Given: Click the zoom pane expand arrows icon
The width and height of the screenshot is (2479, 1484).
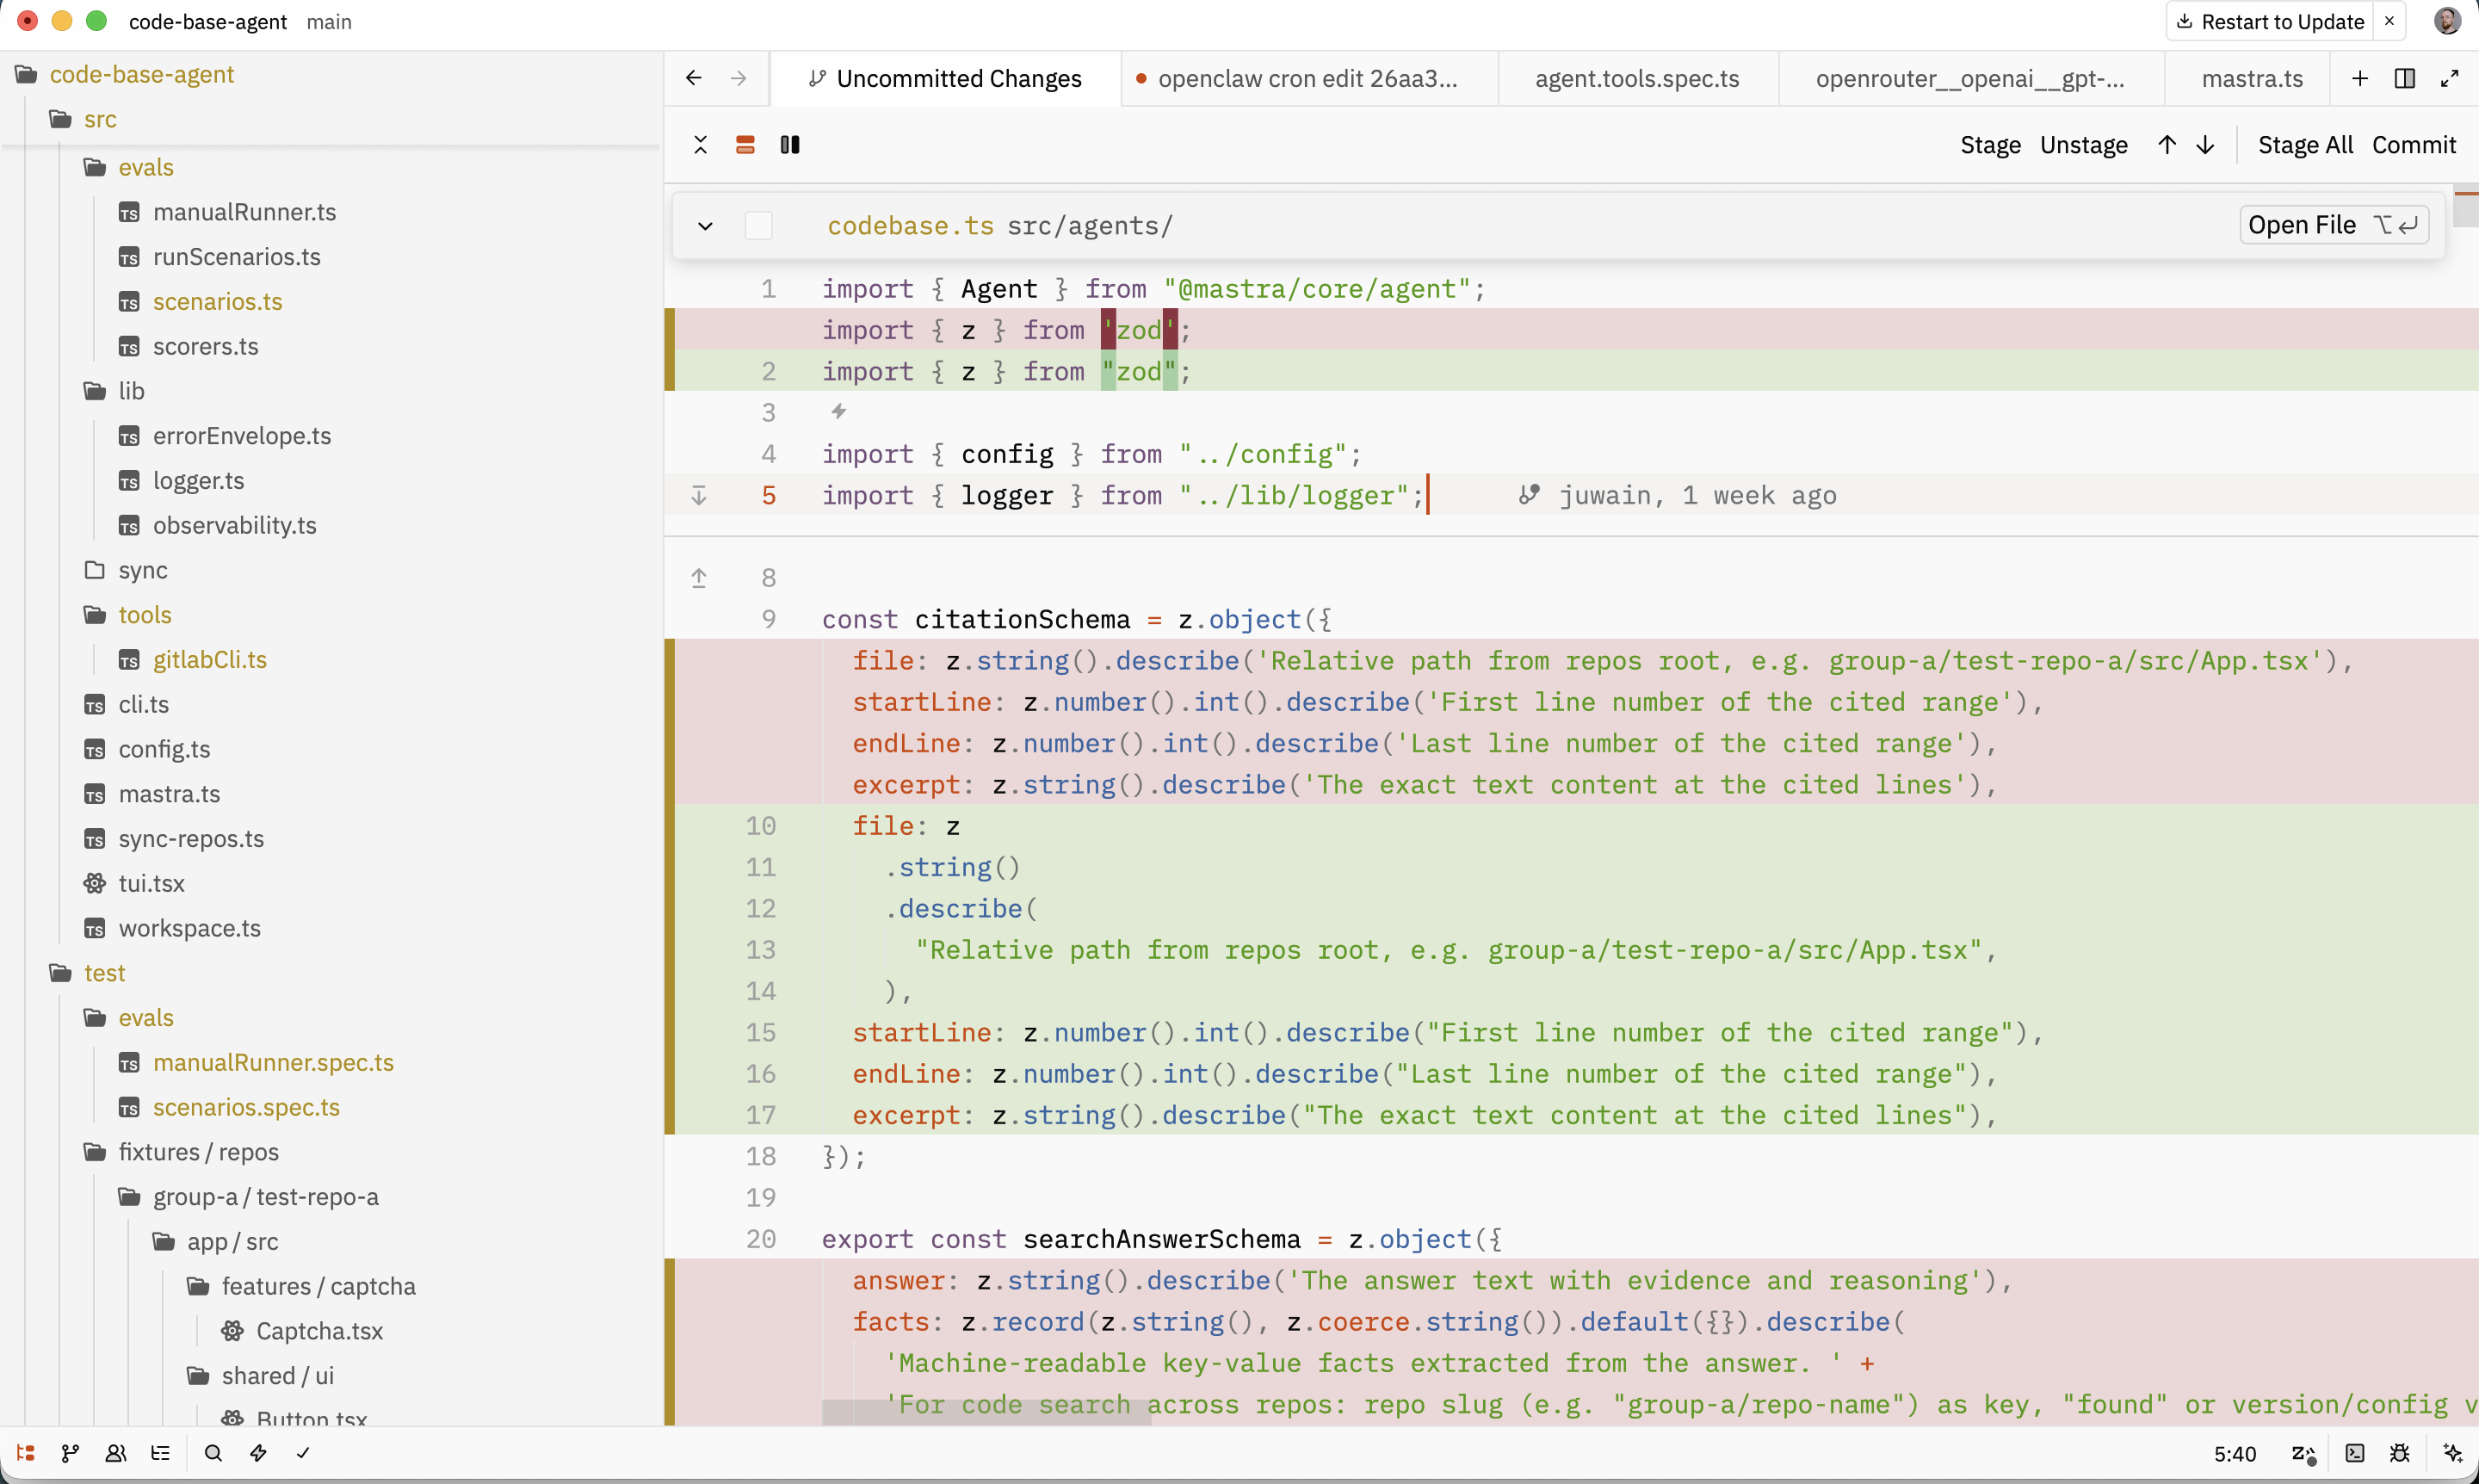Looking at the screenshot, I should coord(2449,78).
